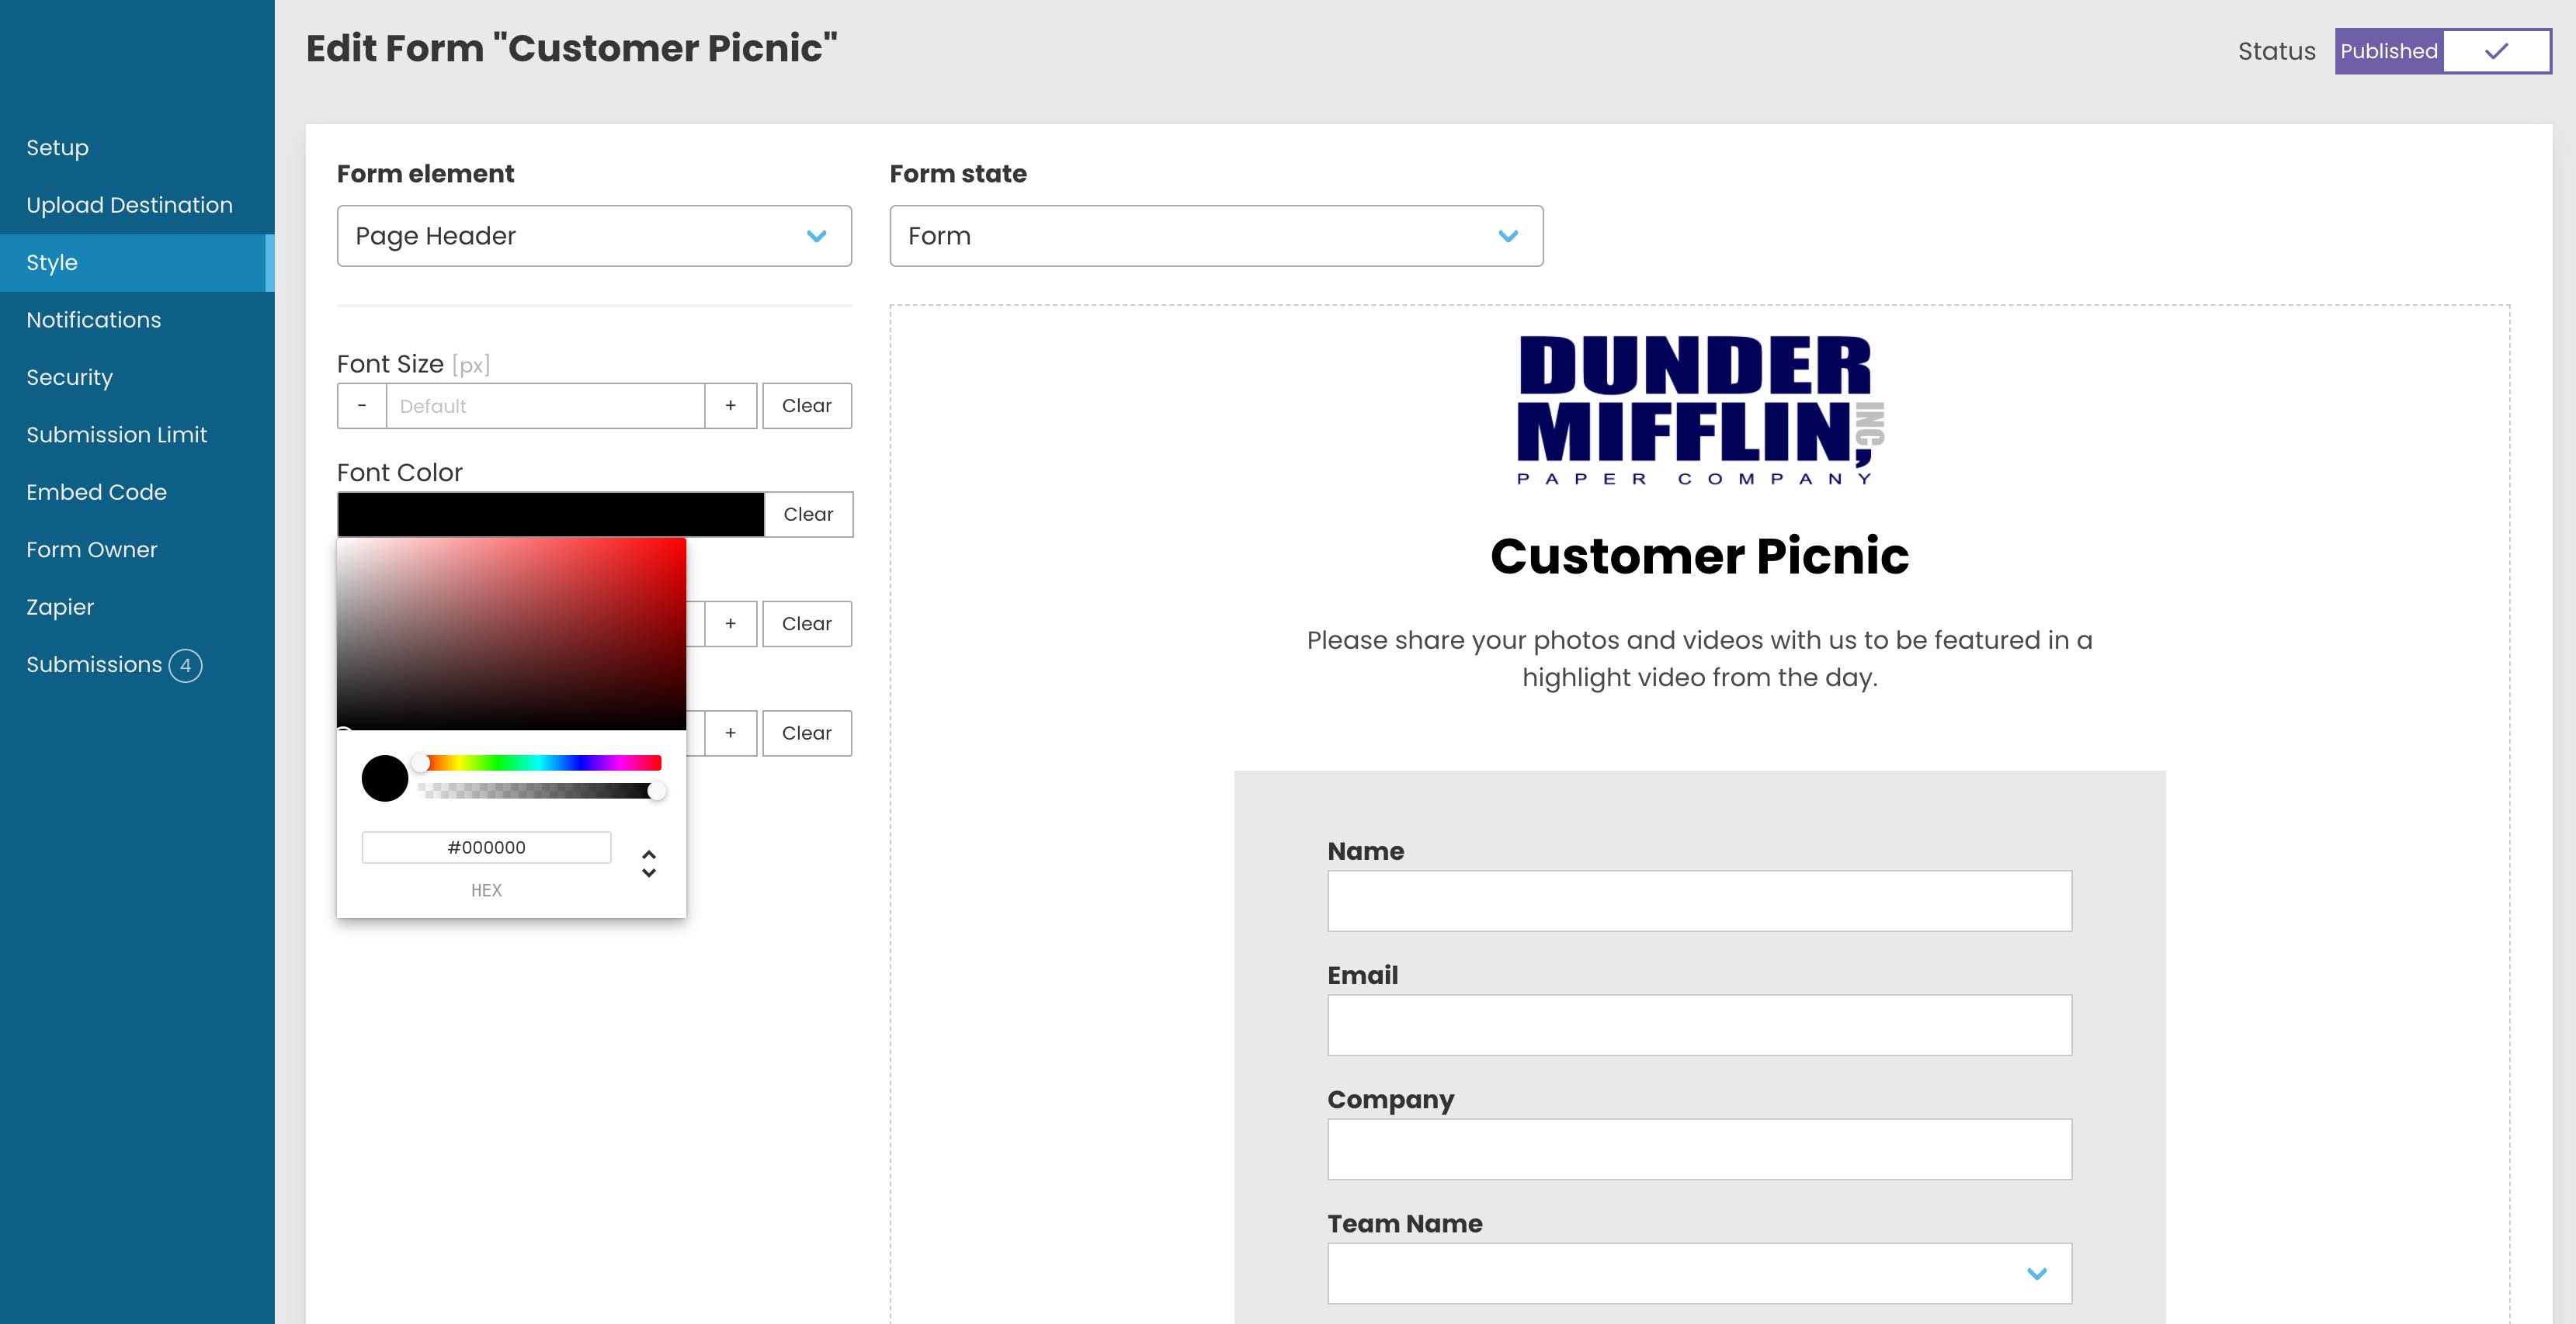Click the Status label text
The width and height of the screenshot is (2576, 1324).
(2276, 51)
